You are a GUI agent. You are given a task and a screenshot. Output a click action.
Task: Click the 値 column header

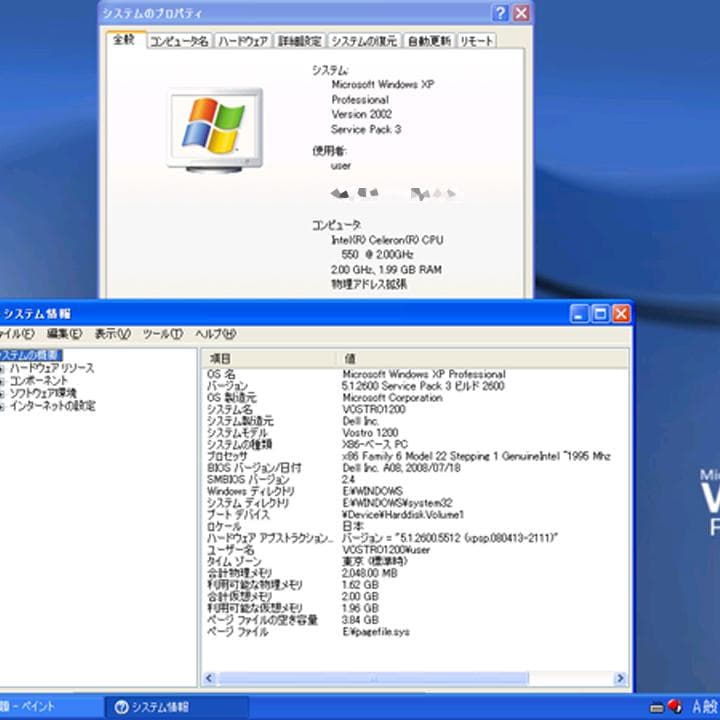pos(483,358)
